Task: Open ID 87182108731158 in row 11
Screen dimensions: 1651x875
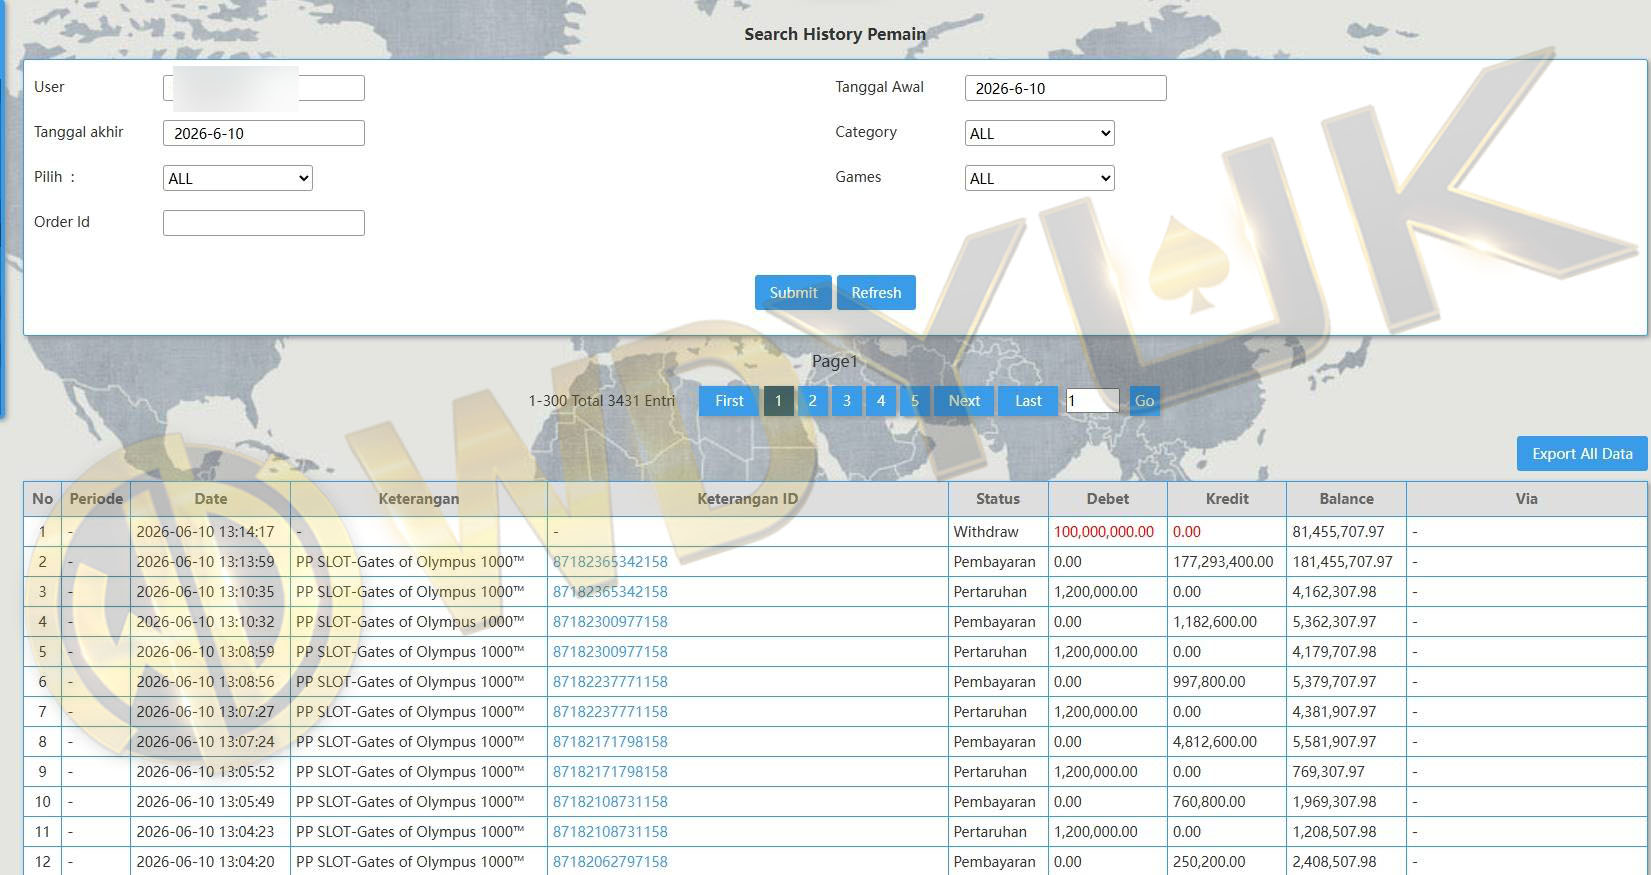Action: pyautogui.click(x=610, y=832)
